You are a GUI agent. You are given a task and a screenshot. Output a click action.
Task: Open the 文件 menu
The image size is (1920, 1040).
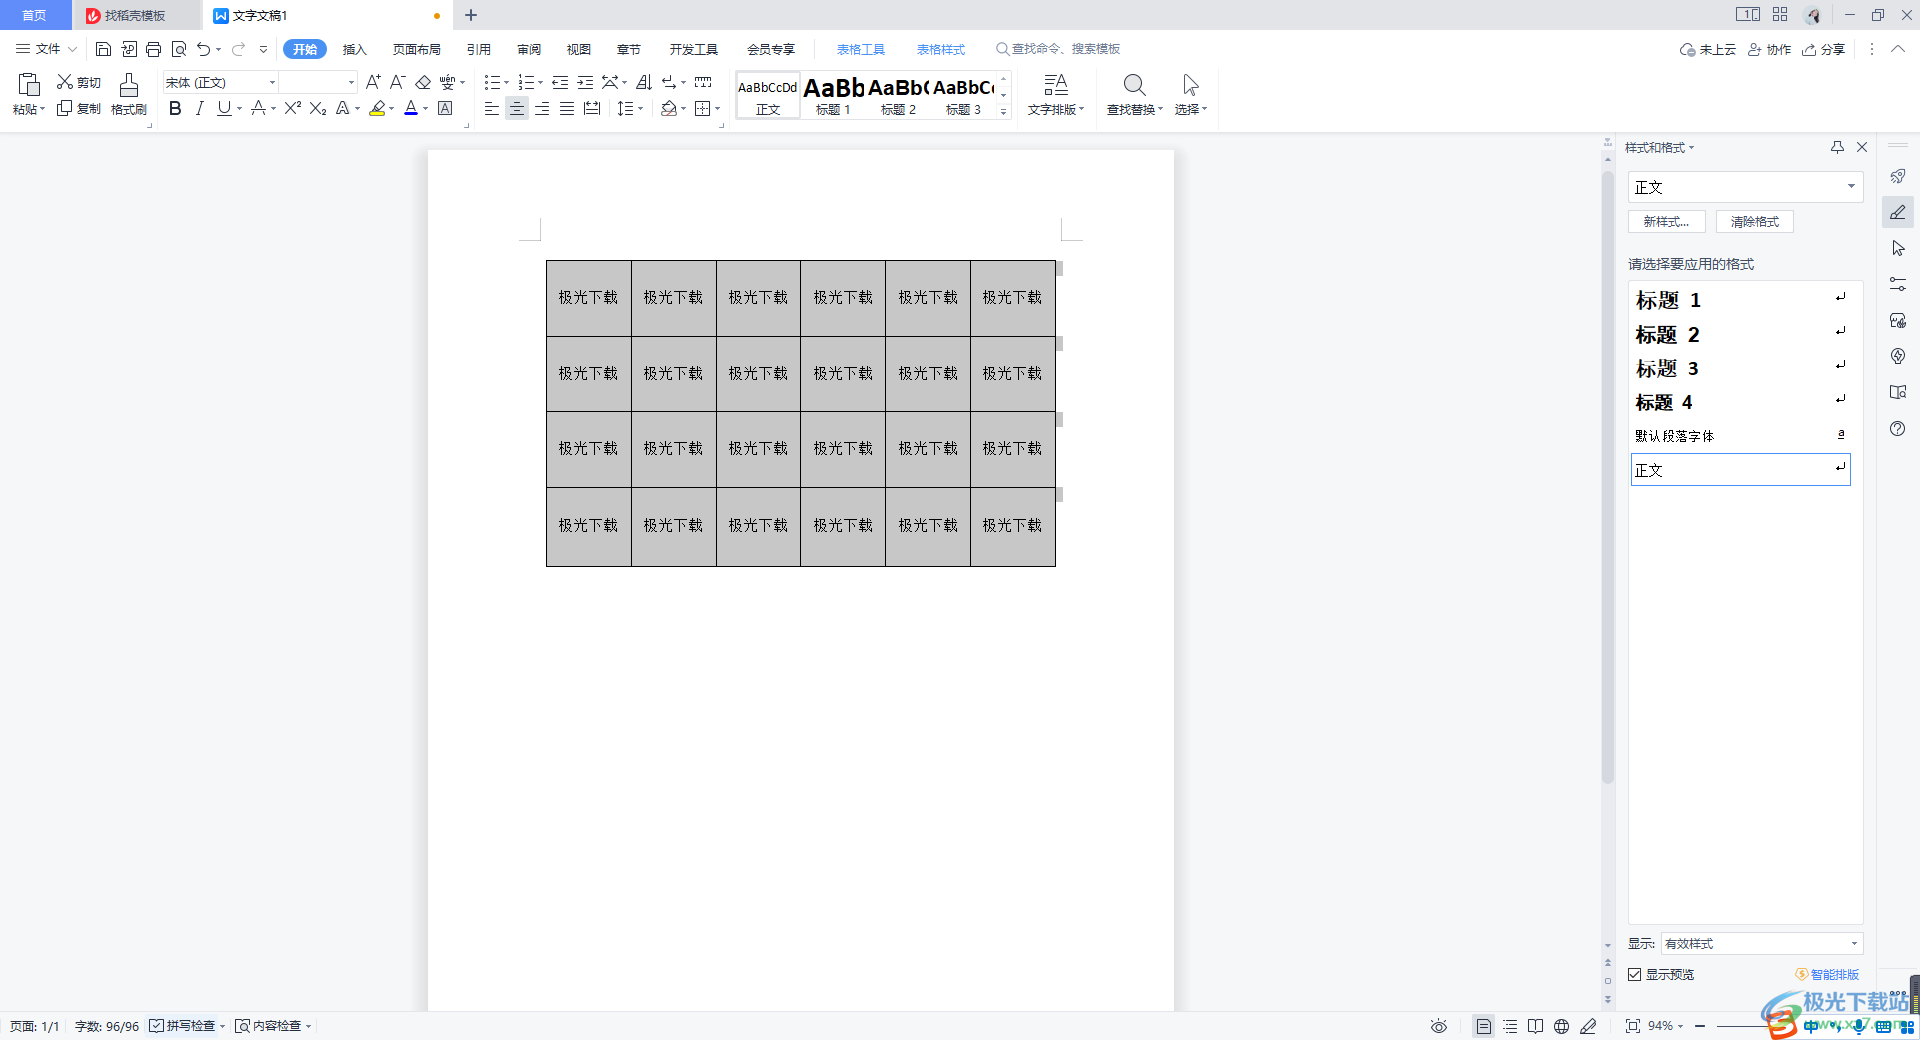pyautogui.click(x=46, y=49)
